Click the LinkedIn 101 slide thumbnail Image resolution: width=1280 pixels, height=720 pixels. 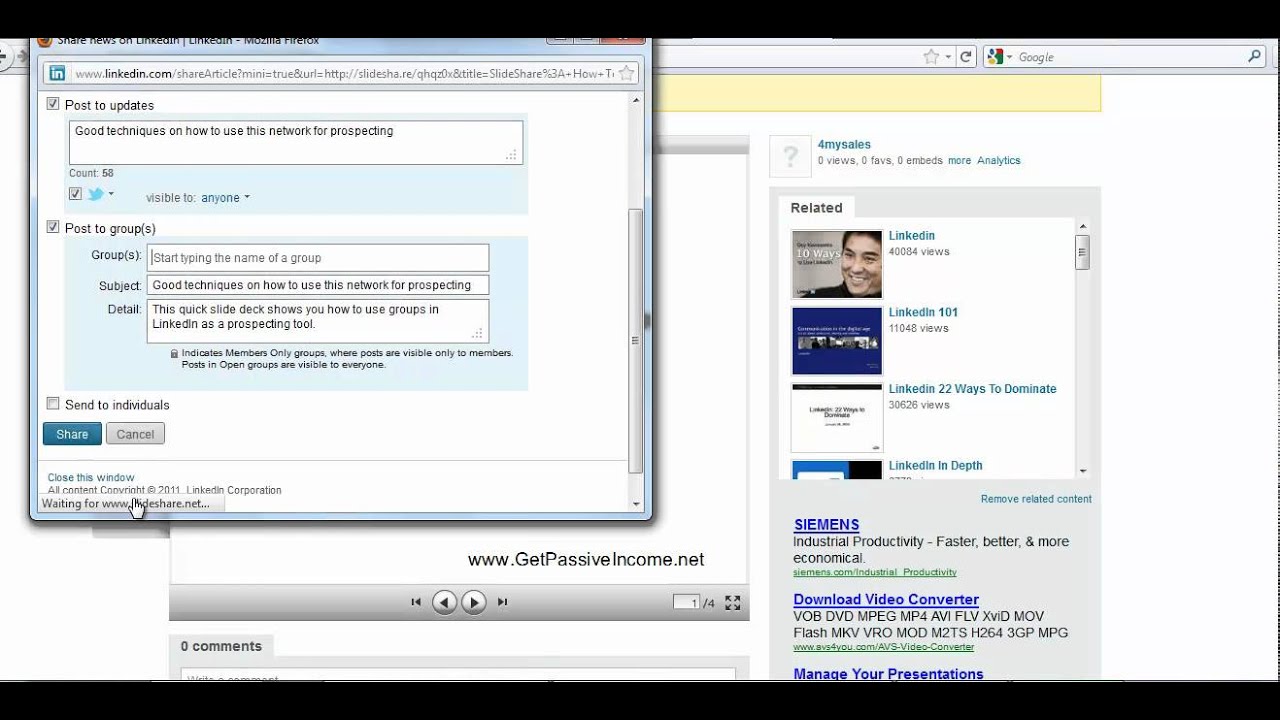(837, 341)
